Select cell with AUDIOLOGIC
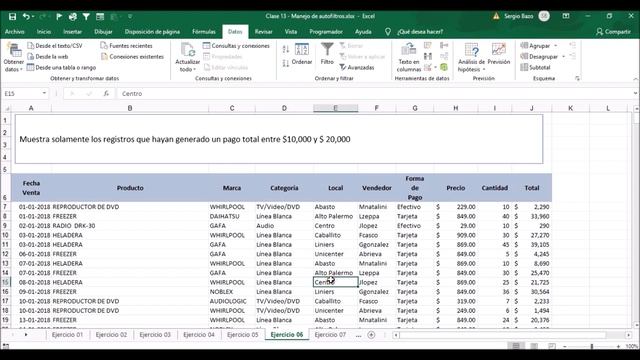 [232, 301]
